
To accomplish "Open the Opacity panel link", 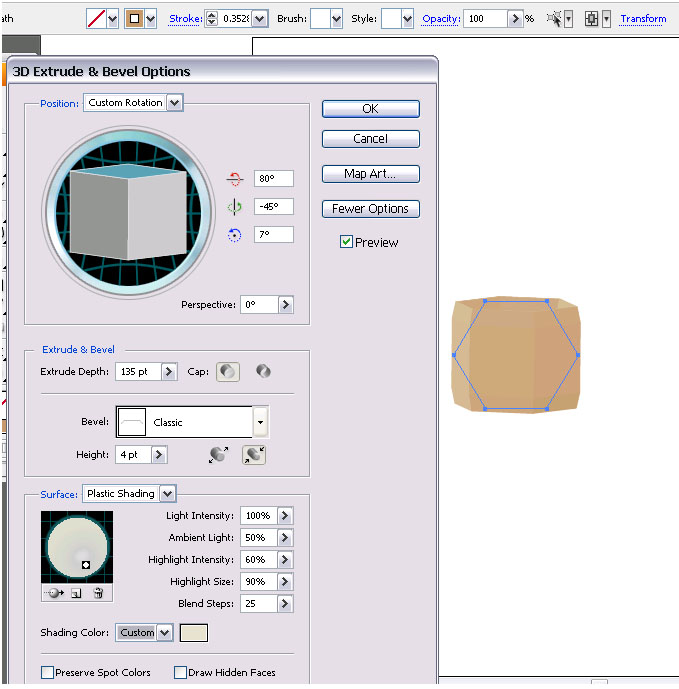I will pos(440,19).
